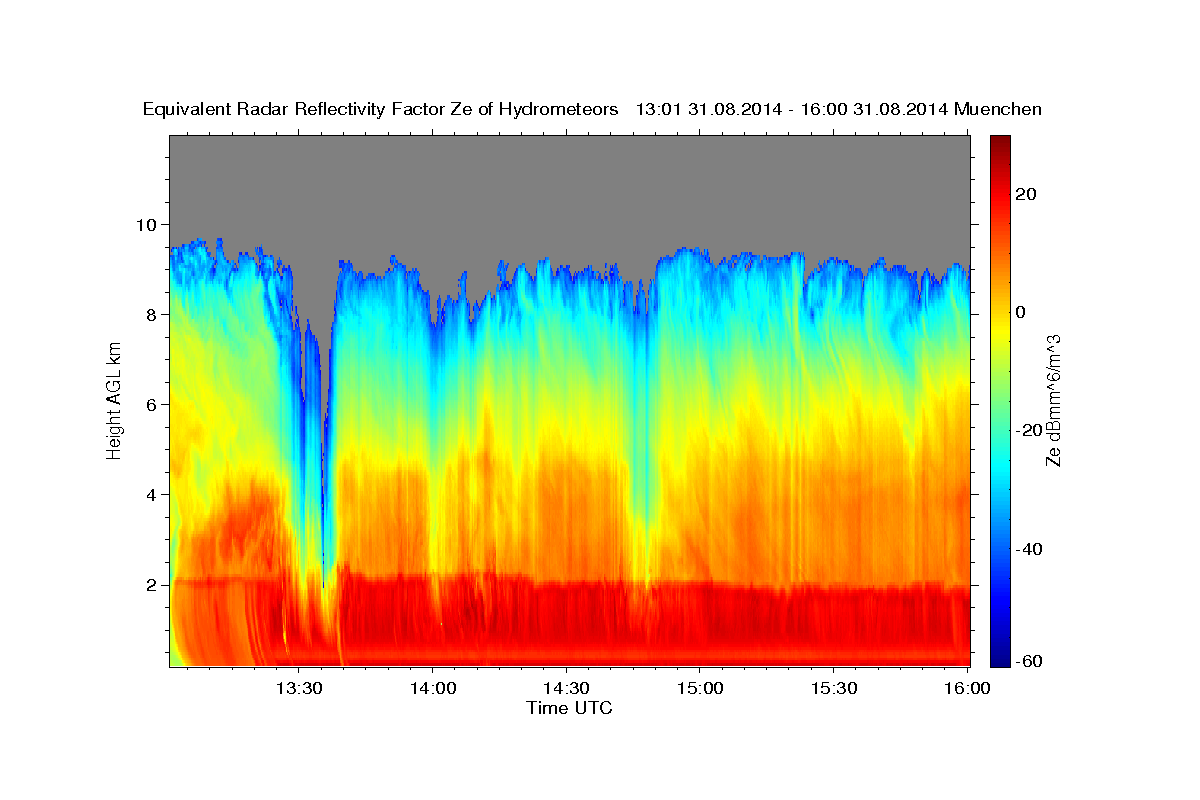This screenshot has height=800, width=1200.
Task: Click the 'Height AGL km' axis label
Action: tap(114, 401)
